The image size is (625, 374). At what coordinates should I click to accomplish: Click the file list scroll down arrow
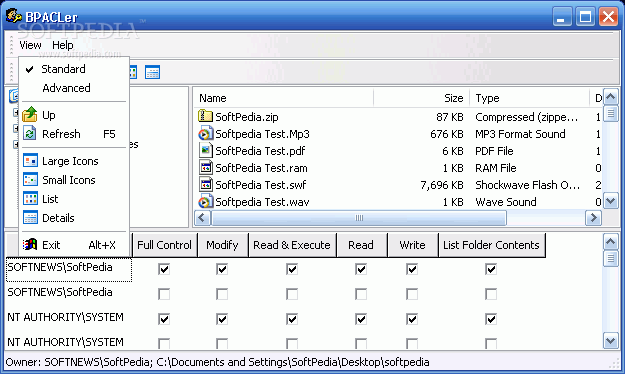[x=611, y=201]
